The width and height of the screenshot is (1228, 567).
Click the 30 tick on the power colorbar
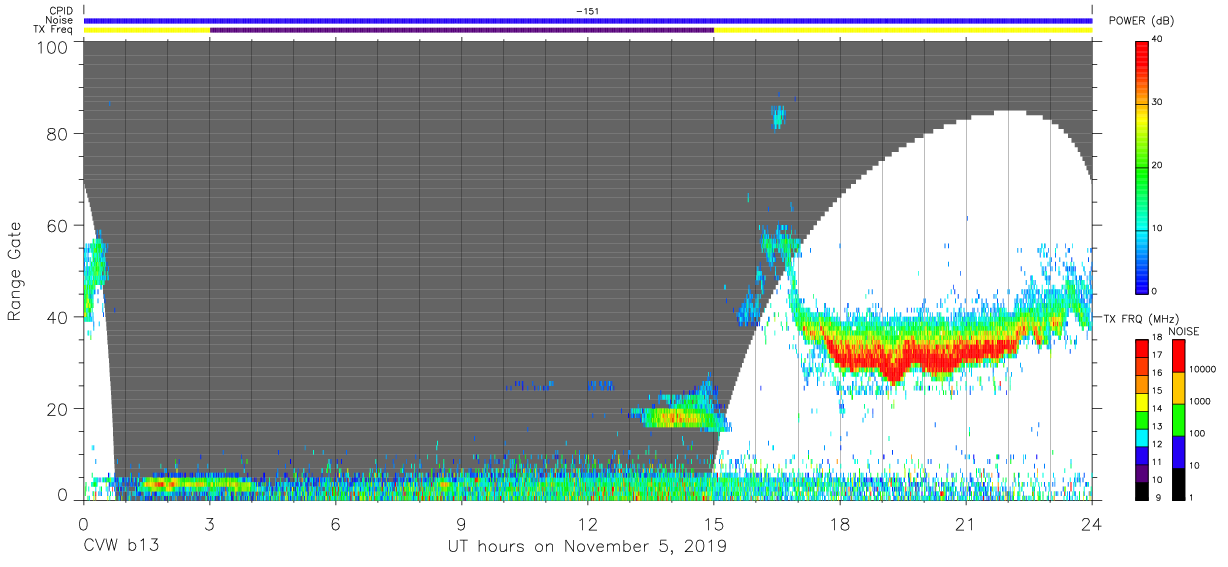click(x=1159, y=103)
